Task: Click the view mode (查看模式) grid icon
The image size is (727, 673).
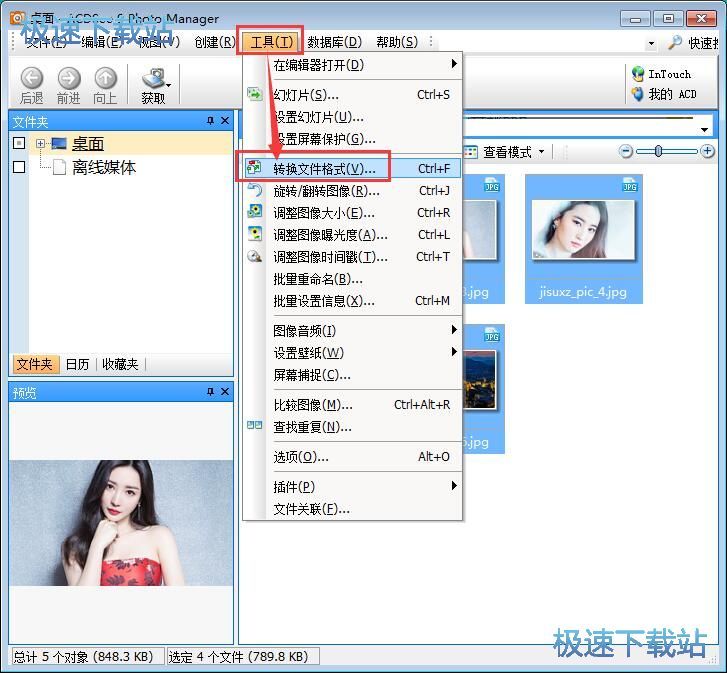Action: pyautogui.click(x=471, y=152)
